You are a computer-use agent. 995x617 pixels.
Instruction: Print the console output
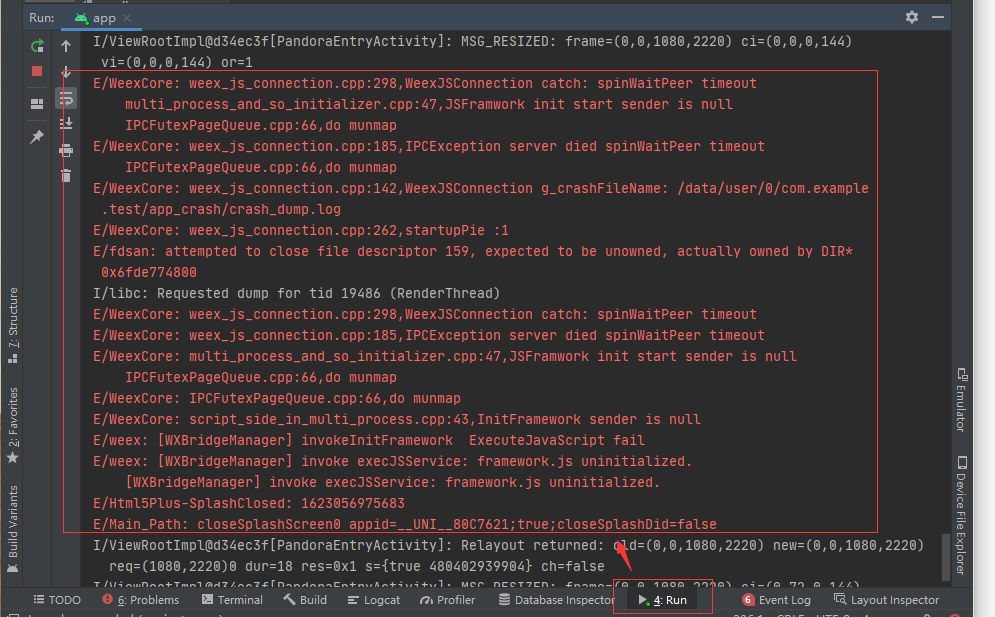tap(65, 147)
